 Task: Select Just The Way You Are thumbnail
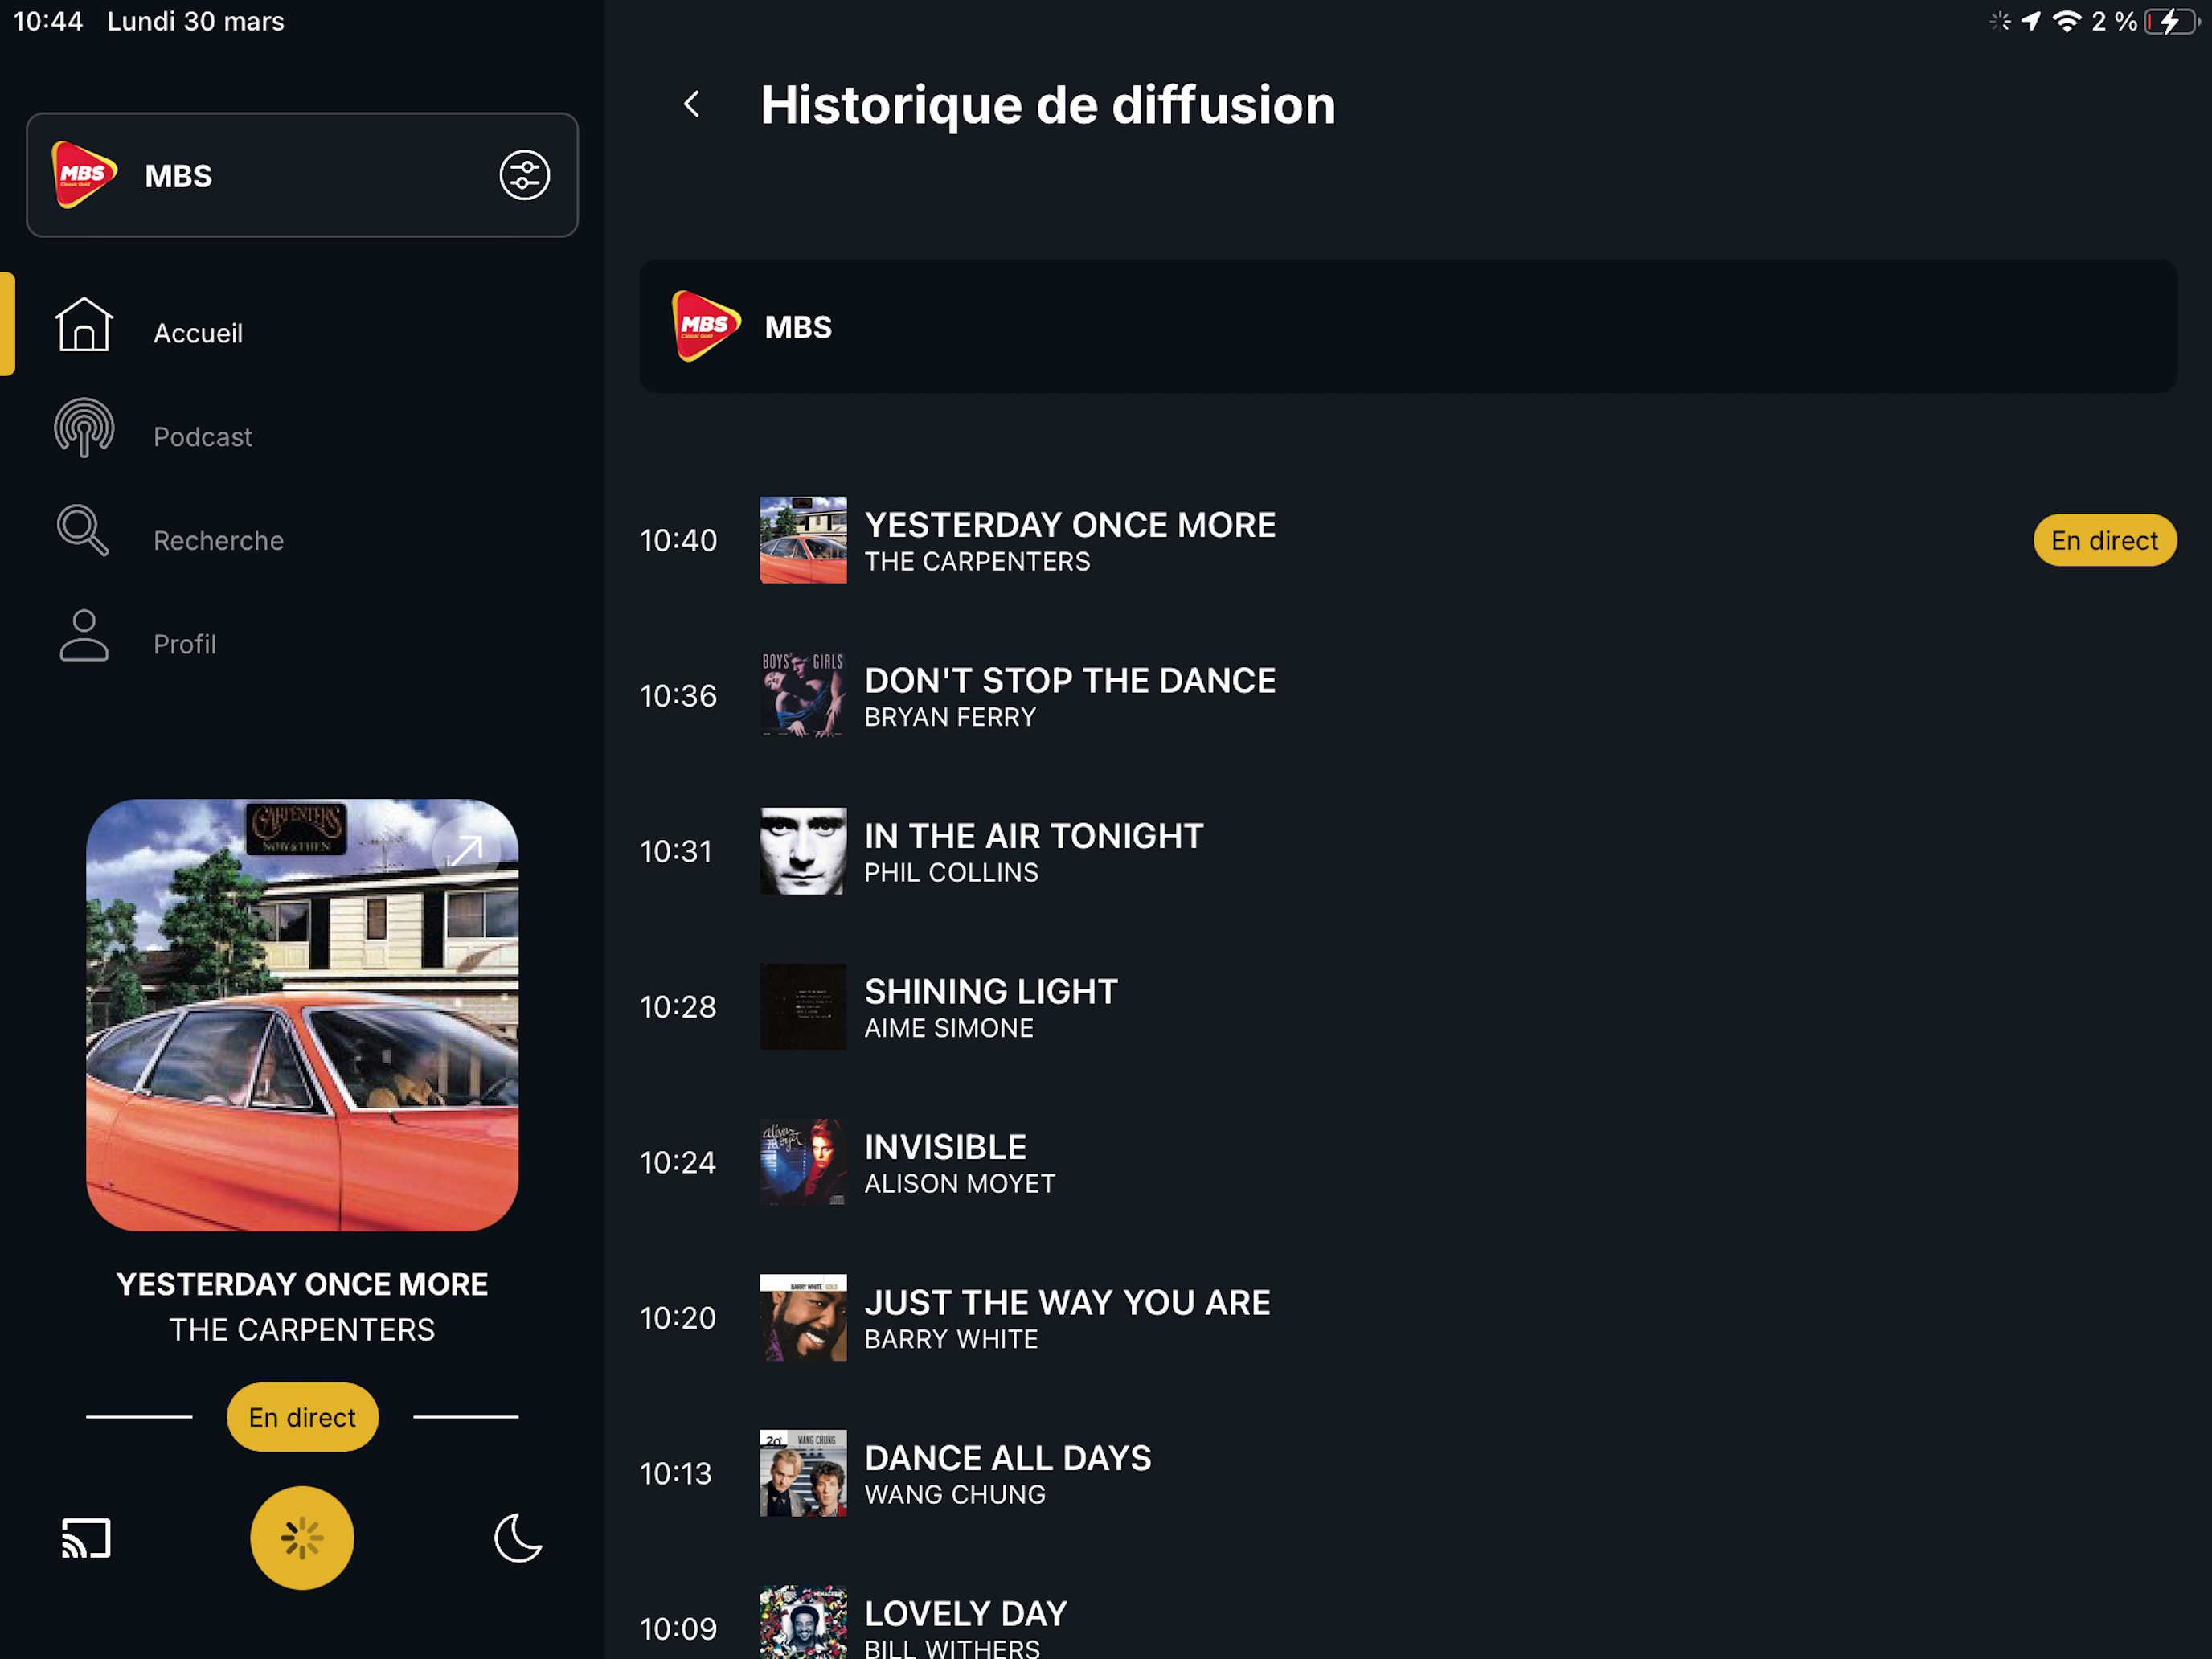point(803,1317)
